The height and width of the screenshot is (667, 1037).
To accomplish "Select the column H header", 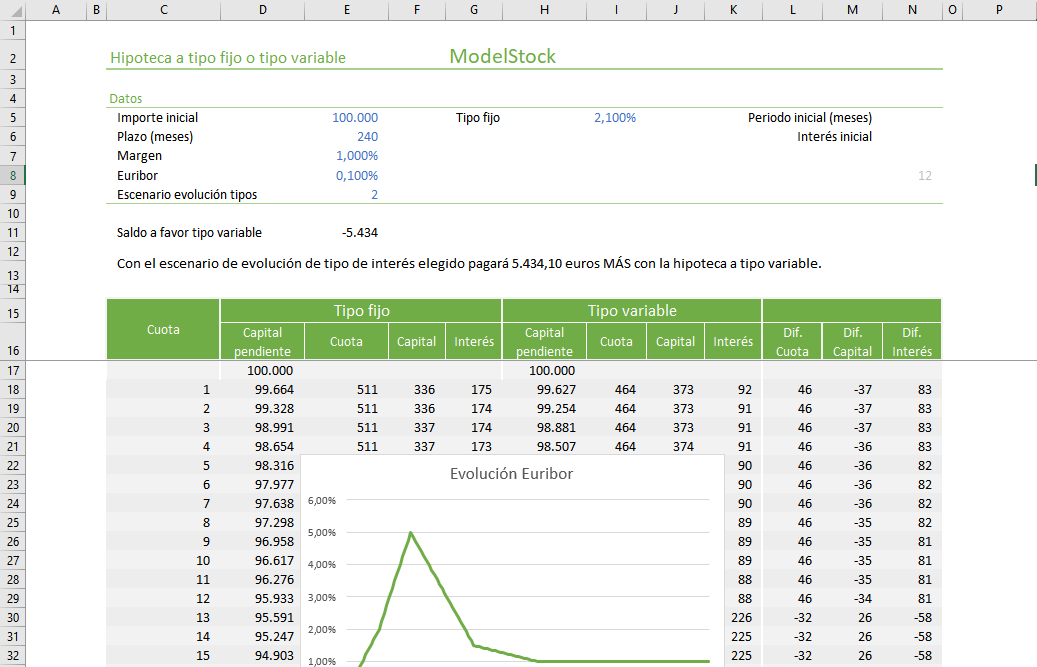I will (x=543, y=9).
